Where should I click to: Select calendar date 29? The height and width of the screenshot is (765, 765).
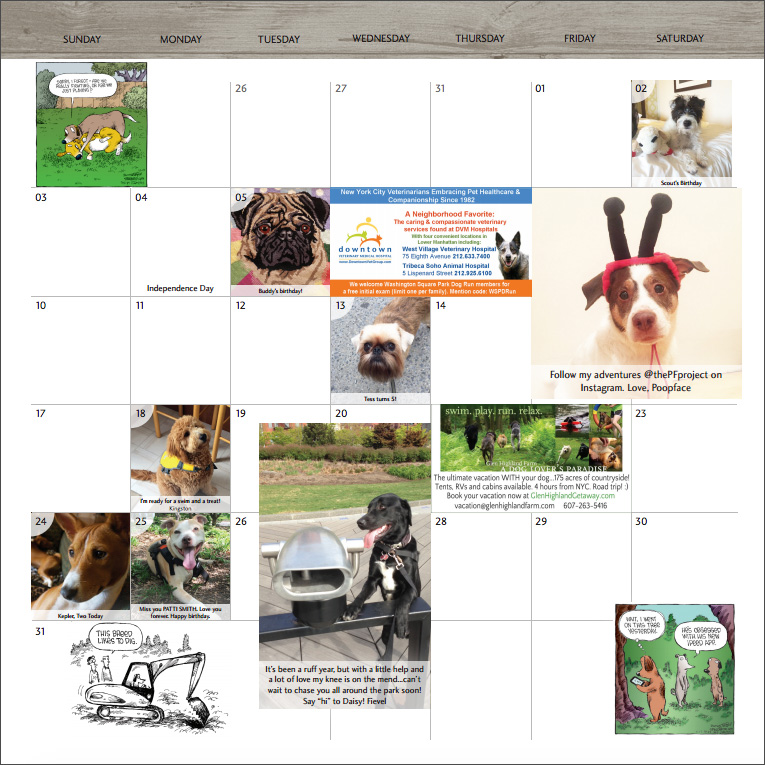pyautogui.click(x=541, y=521)
